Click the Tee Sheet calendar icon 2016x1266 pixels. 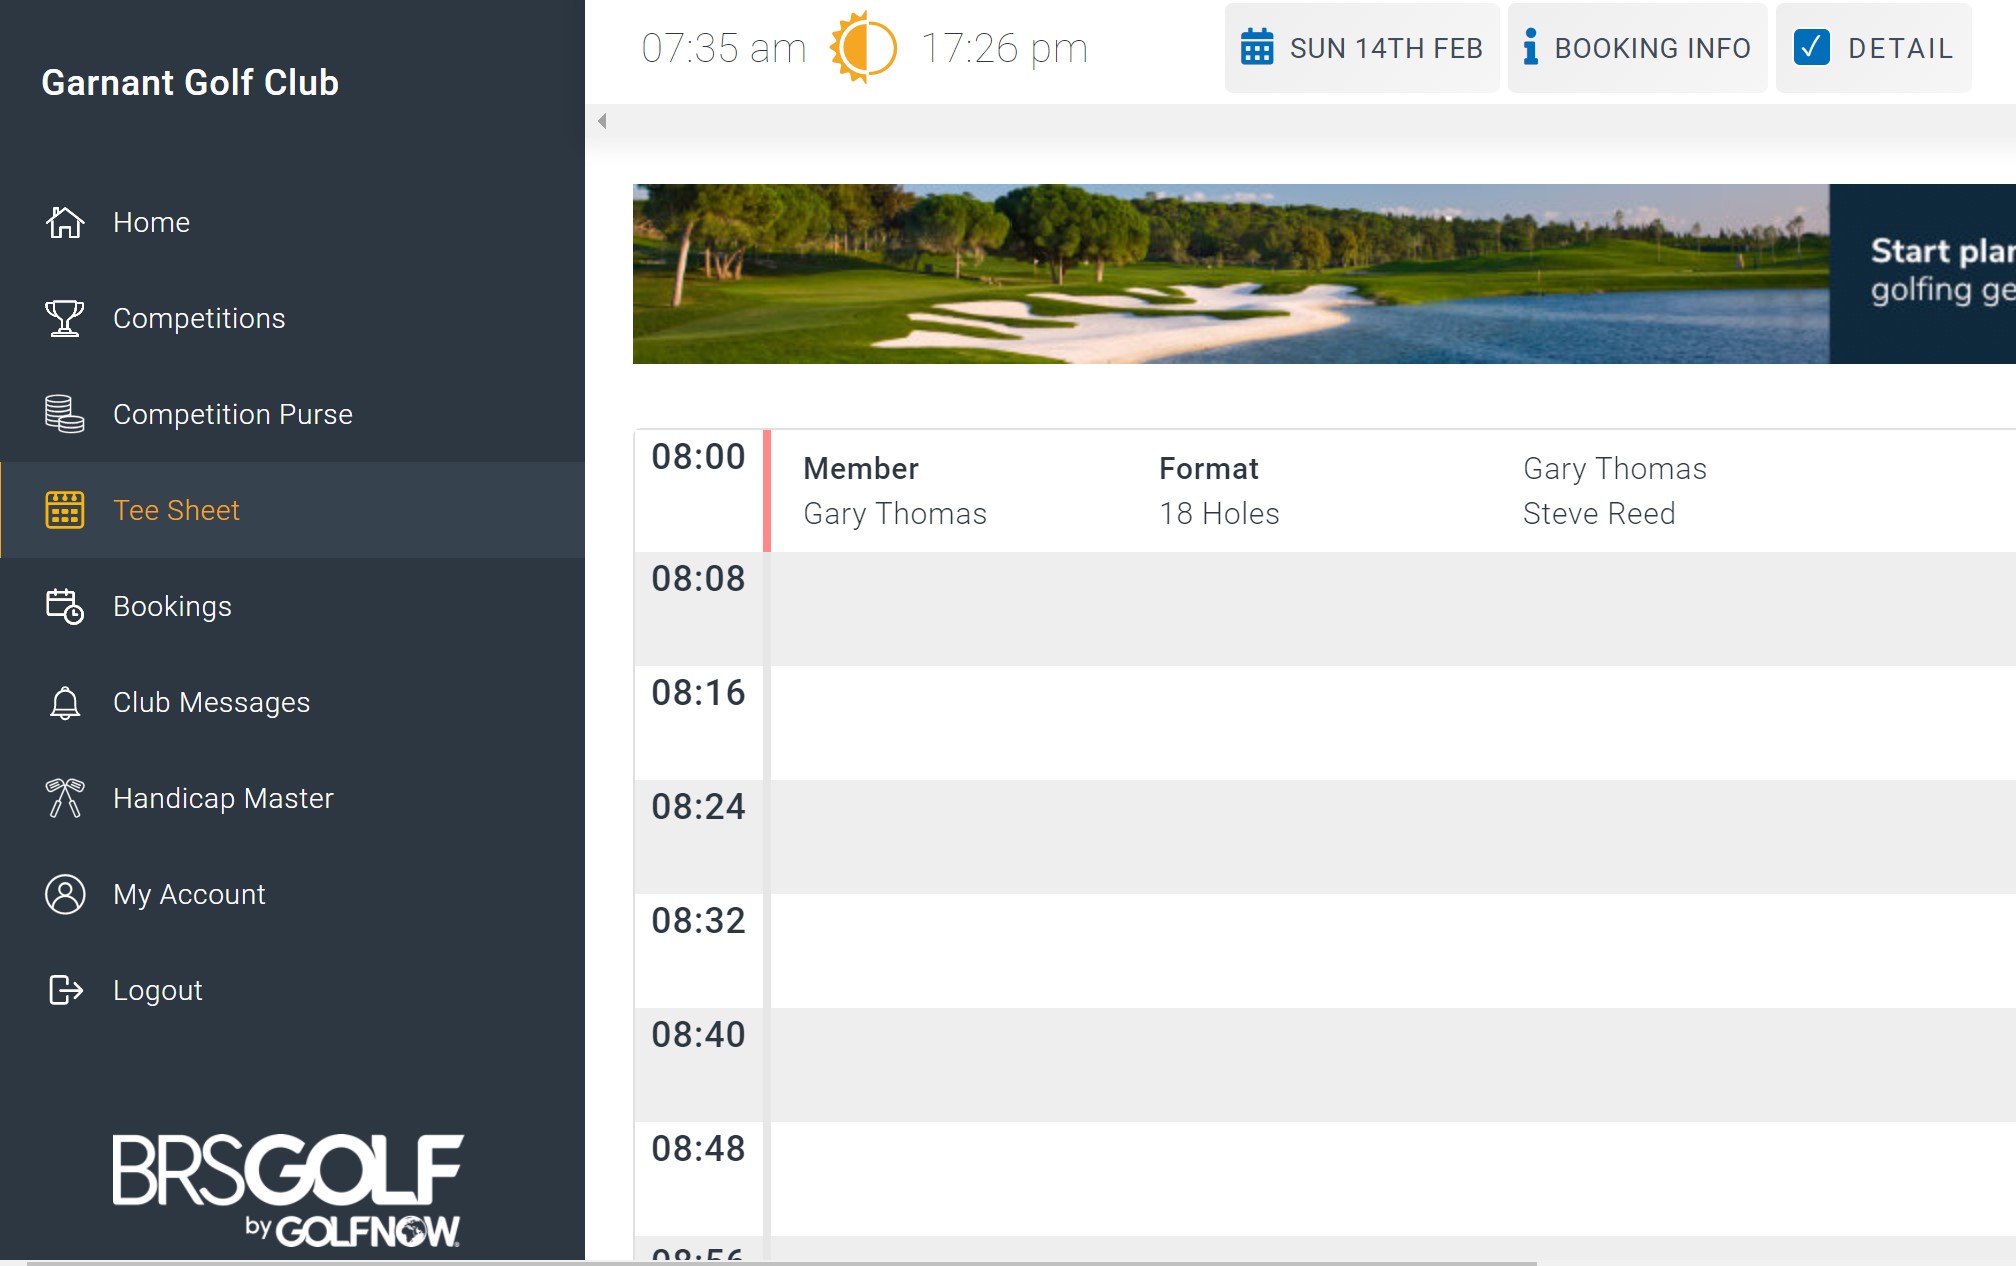click(65, 510)
